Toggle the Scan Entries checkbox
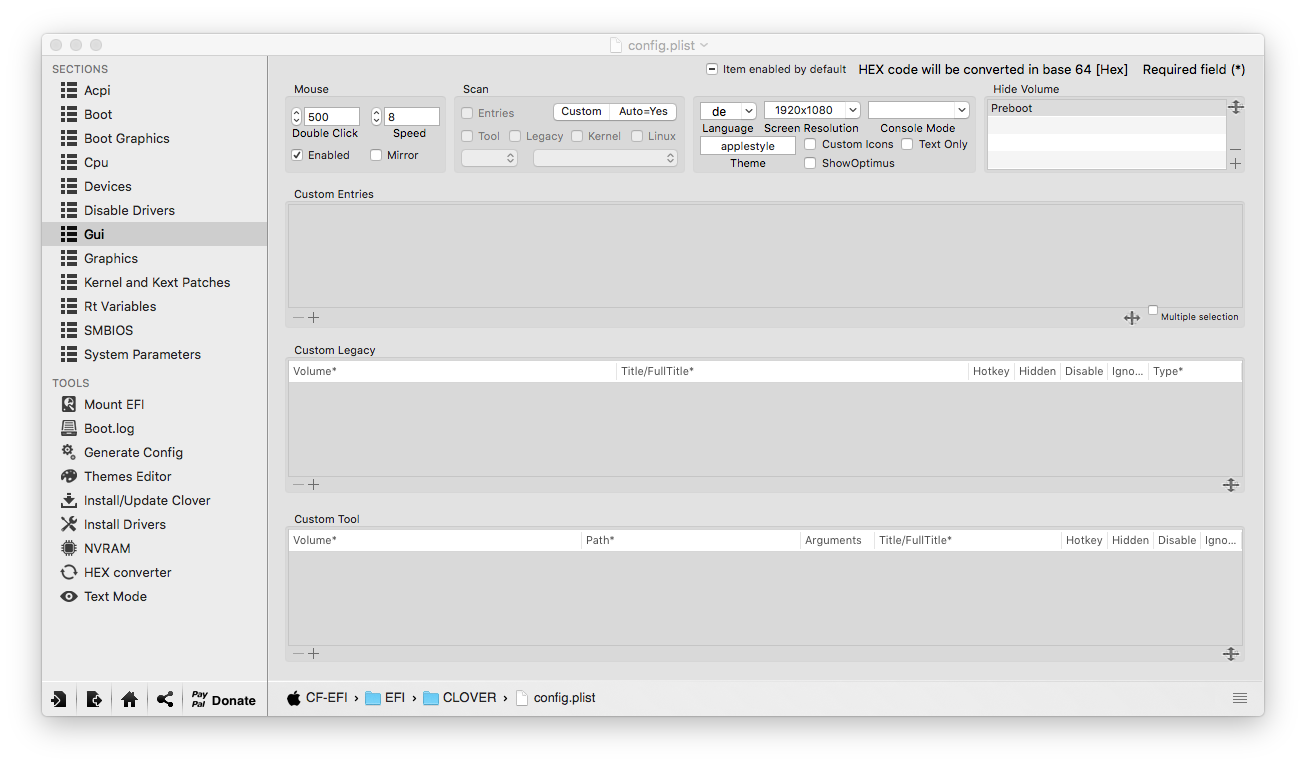Screen dimensions: 1306x766 tap(467, 113)
